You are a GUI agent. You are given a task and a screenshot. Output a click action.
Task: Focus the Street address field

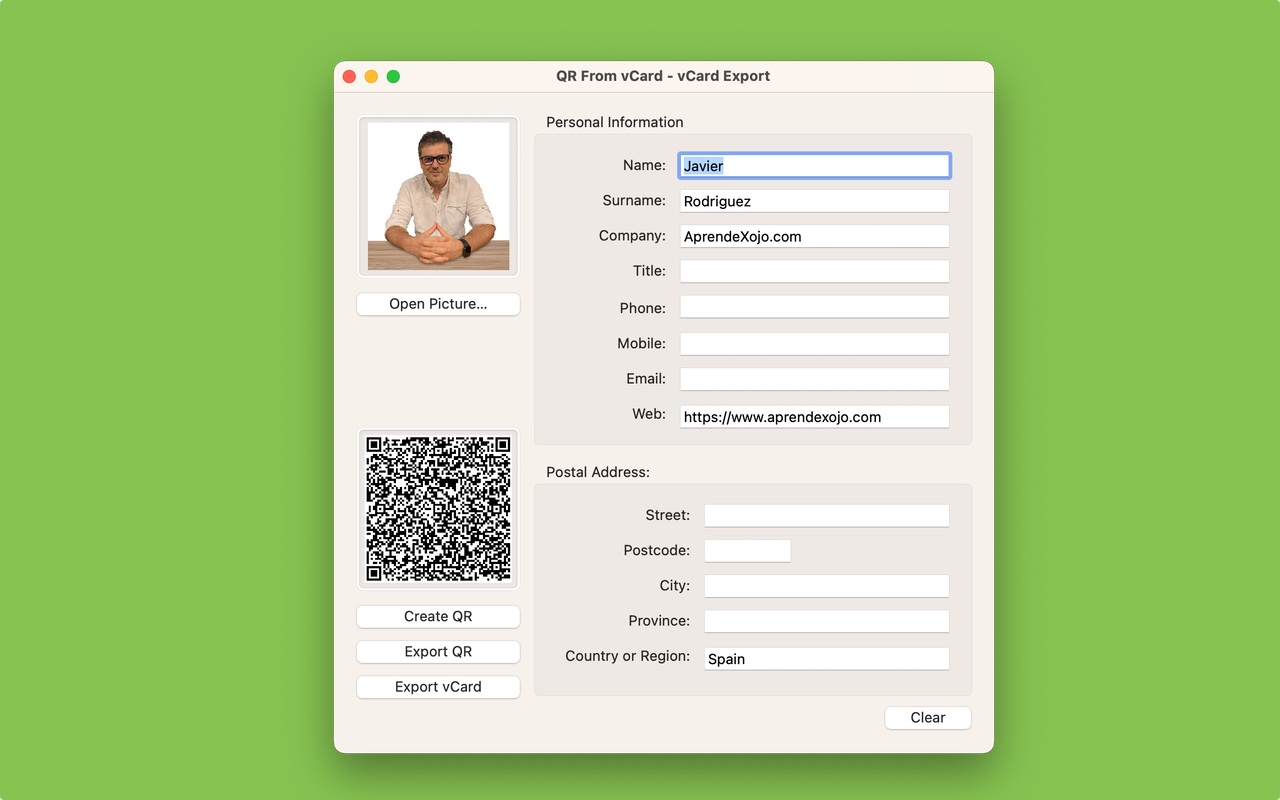(x=826, y=515)
